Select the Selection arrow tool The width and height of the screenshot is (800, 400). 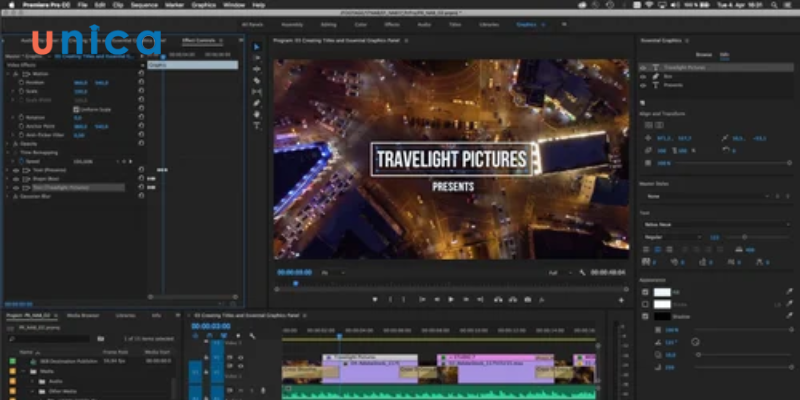pyautogui.click(x=256, y=47)
